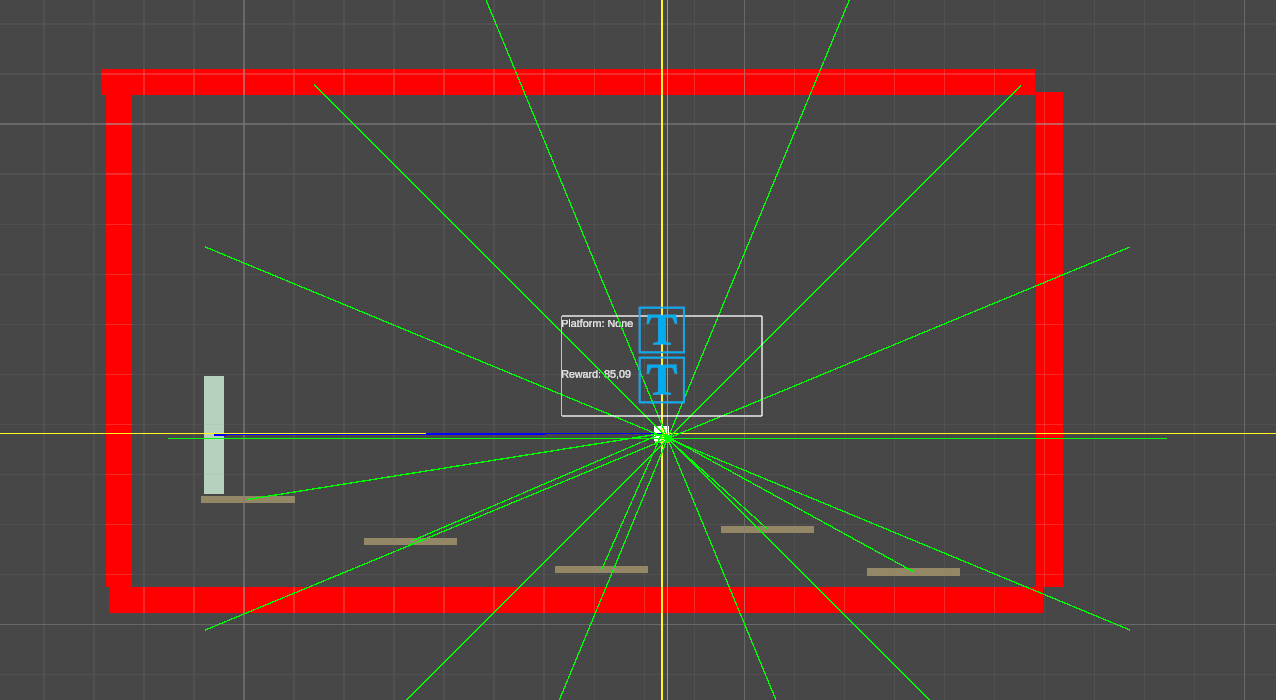Click the blue horizontal line left of the agent
This screenshot has width=1276, height=700.
click(320, 434)
